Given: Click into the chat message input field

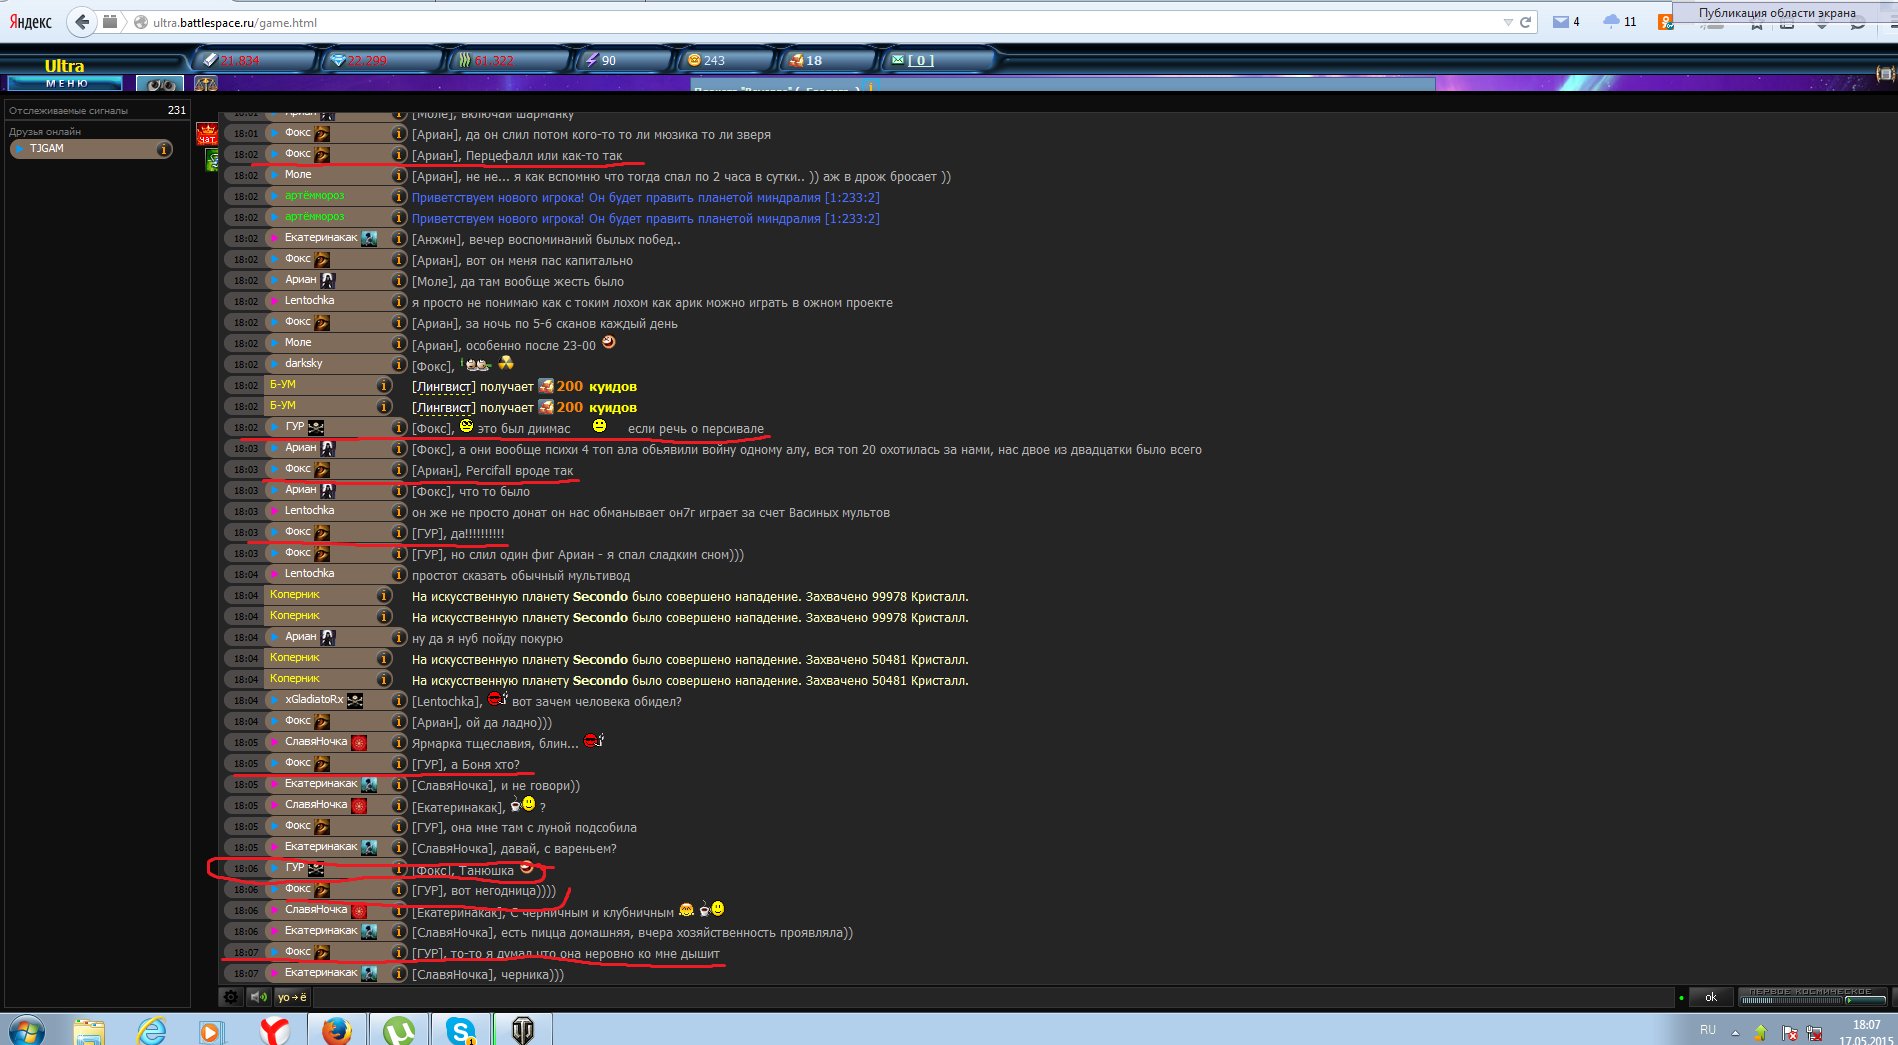Looking at the screenshot, I should pyautogui.click(x=993, y=997).
